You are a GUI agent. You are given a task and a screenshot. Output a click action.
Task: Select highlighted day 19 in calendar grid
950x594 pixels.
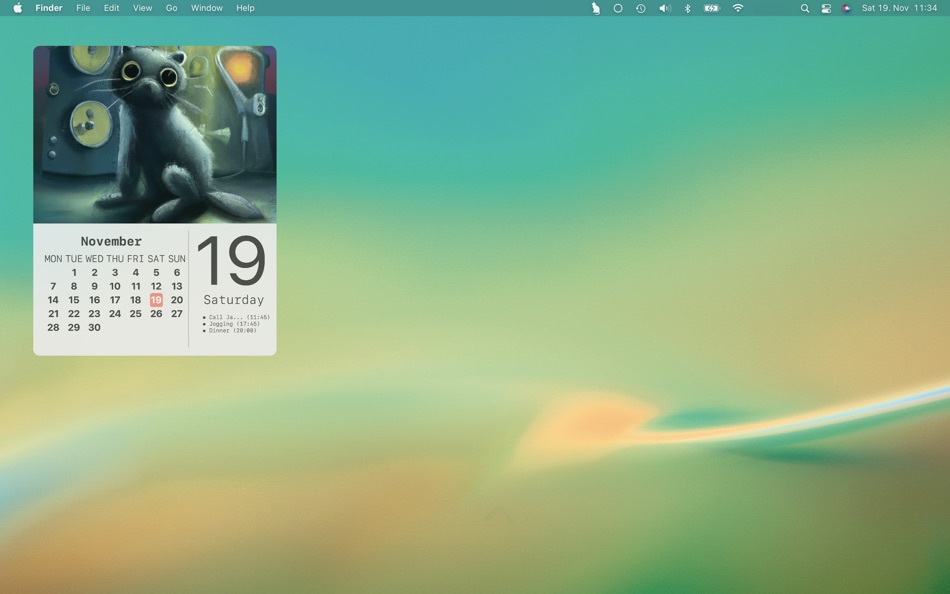tap(156, 299)
